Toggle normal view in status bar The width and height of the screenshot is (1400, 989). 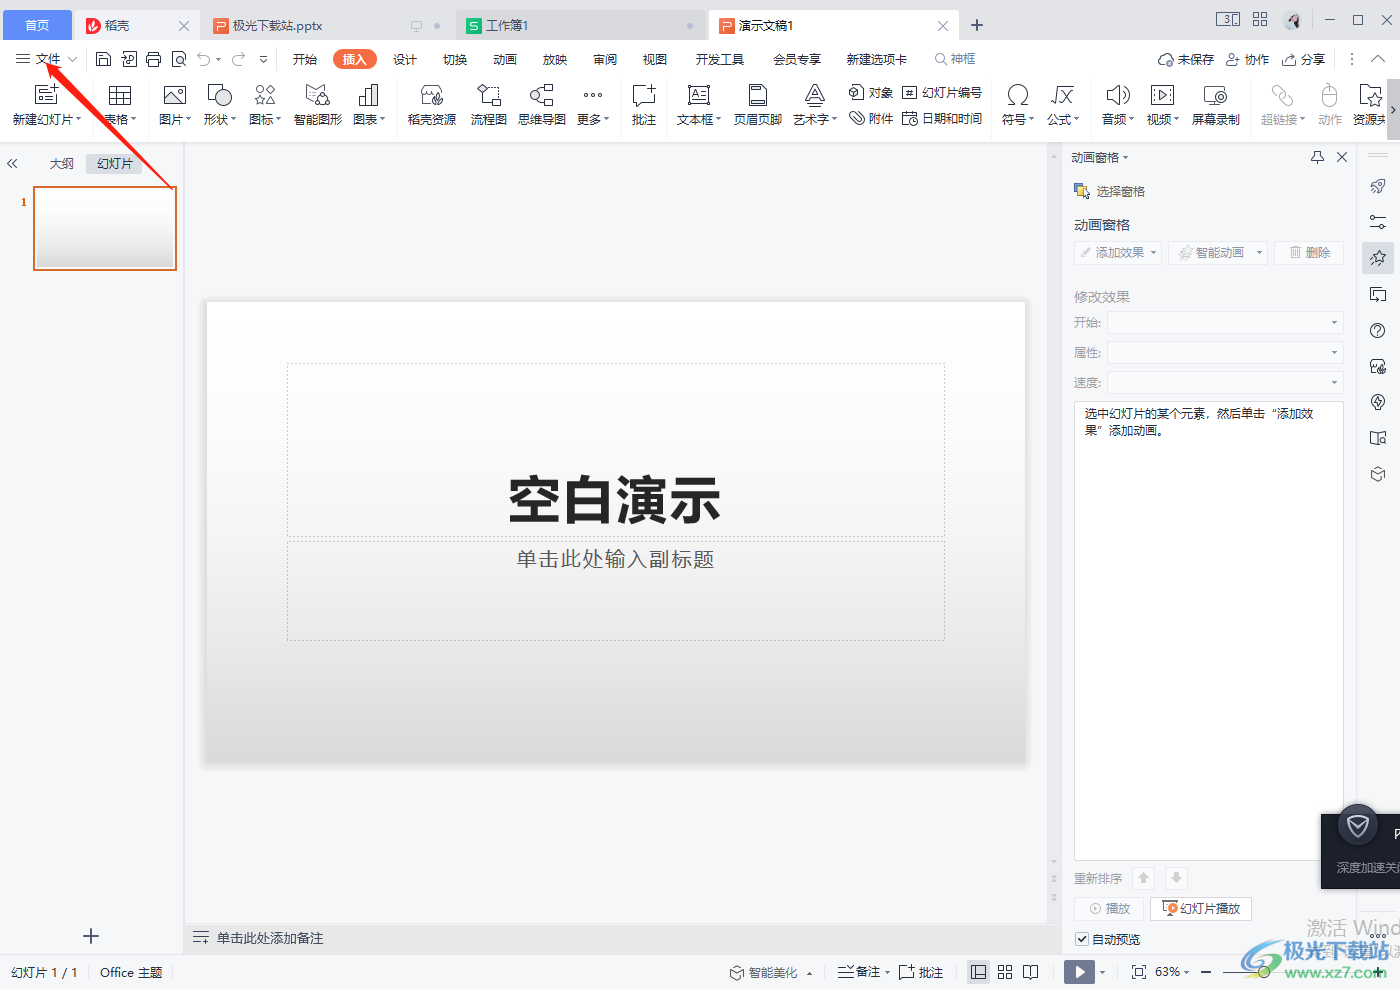click(x=979, y=972)
